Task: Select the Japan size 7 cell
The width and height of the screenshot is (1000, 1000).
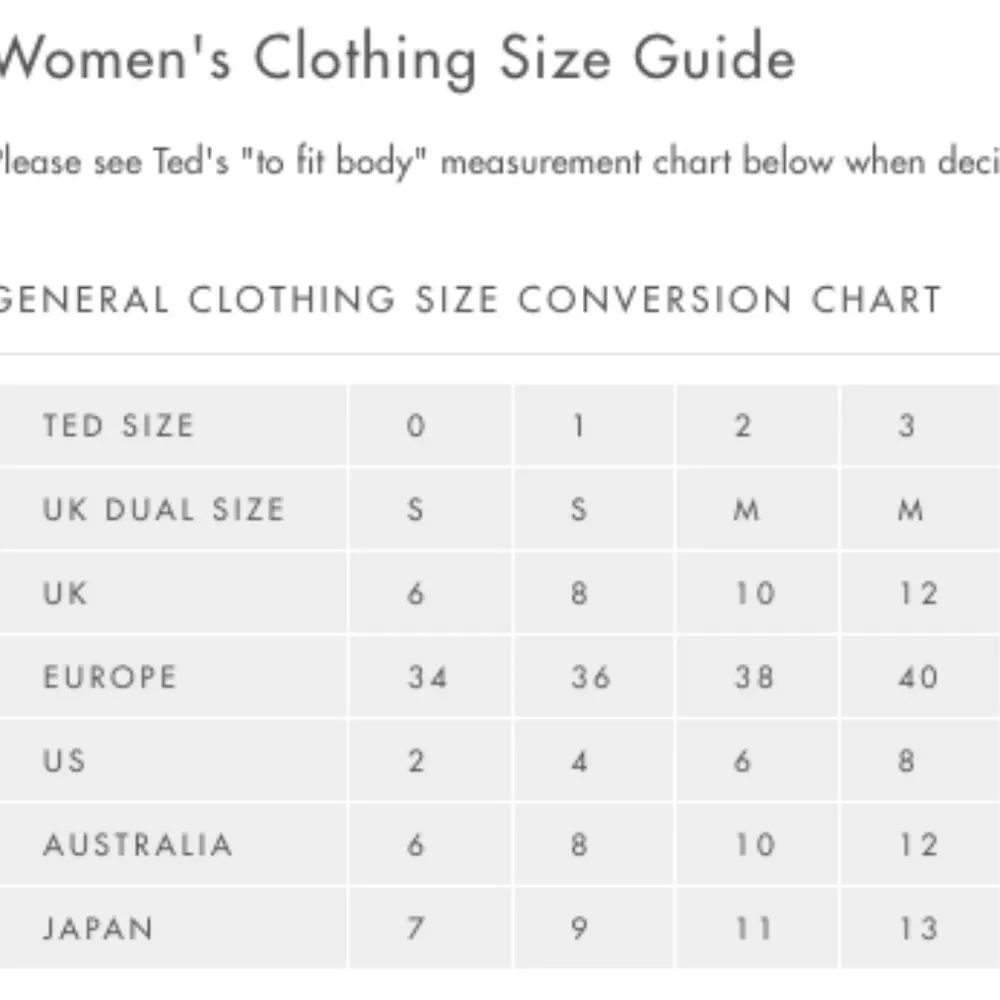Action: click(x=416, y=928)
